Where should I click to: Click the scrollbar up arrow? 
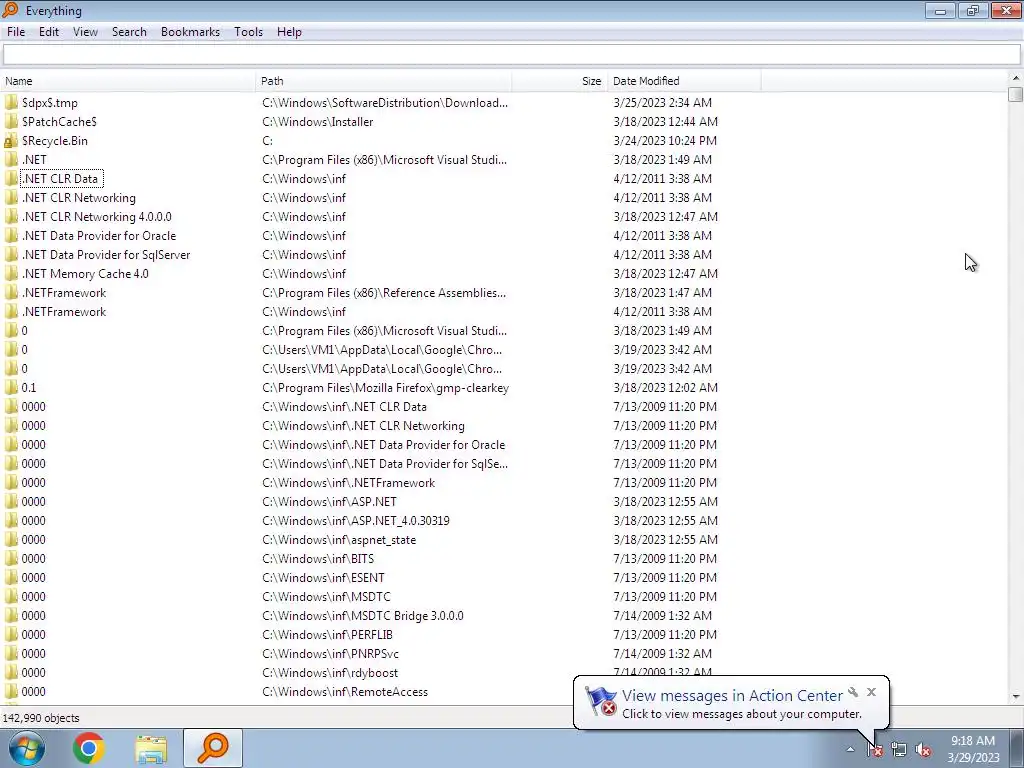pyautogui.click(x=1015, y=78)
